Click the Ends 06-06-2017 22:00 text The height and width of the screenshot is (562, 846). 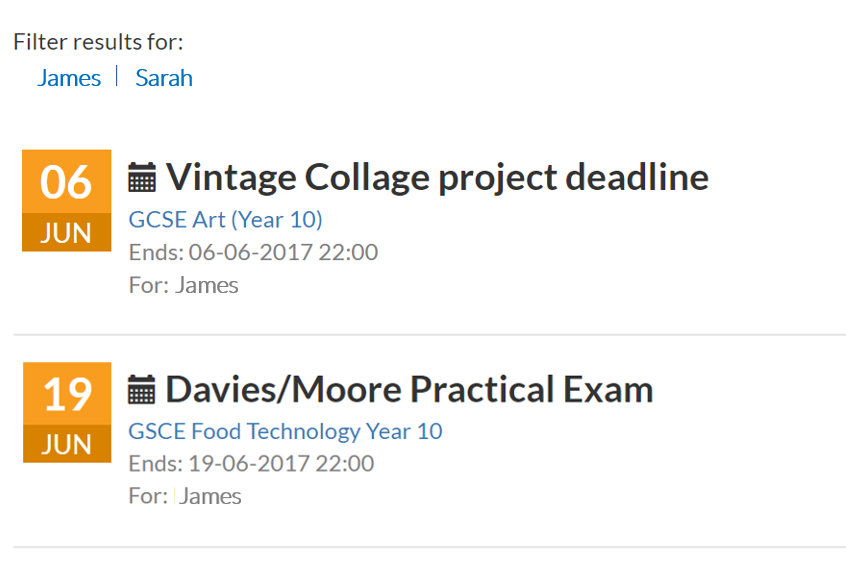(x=254, y=252)
